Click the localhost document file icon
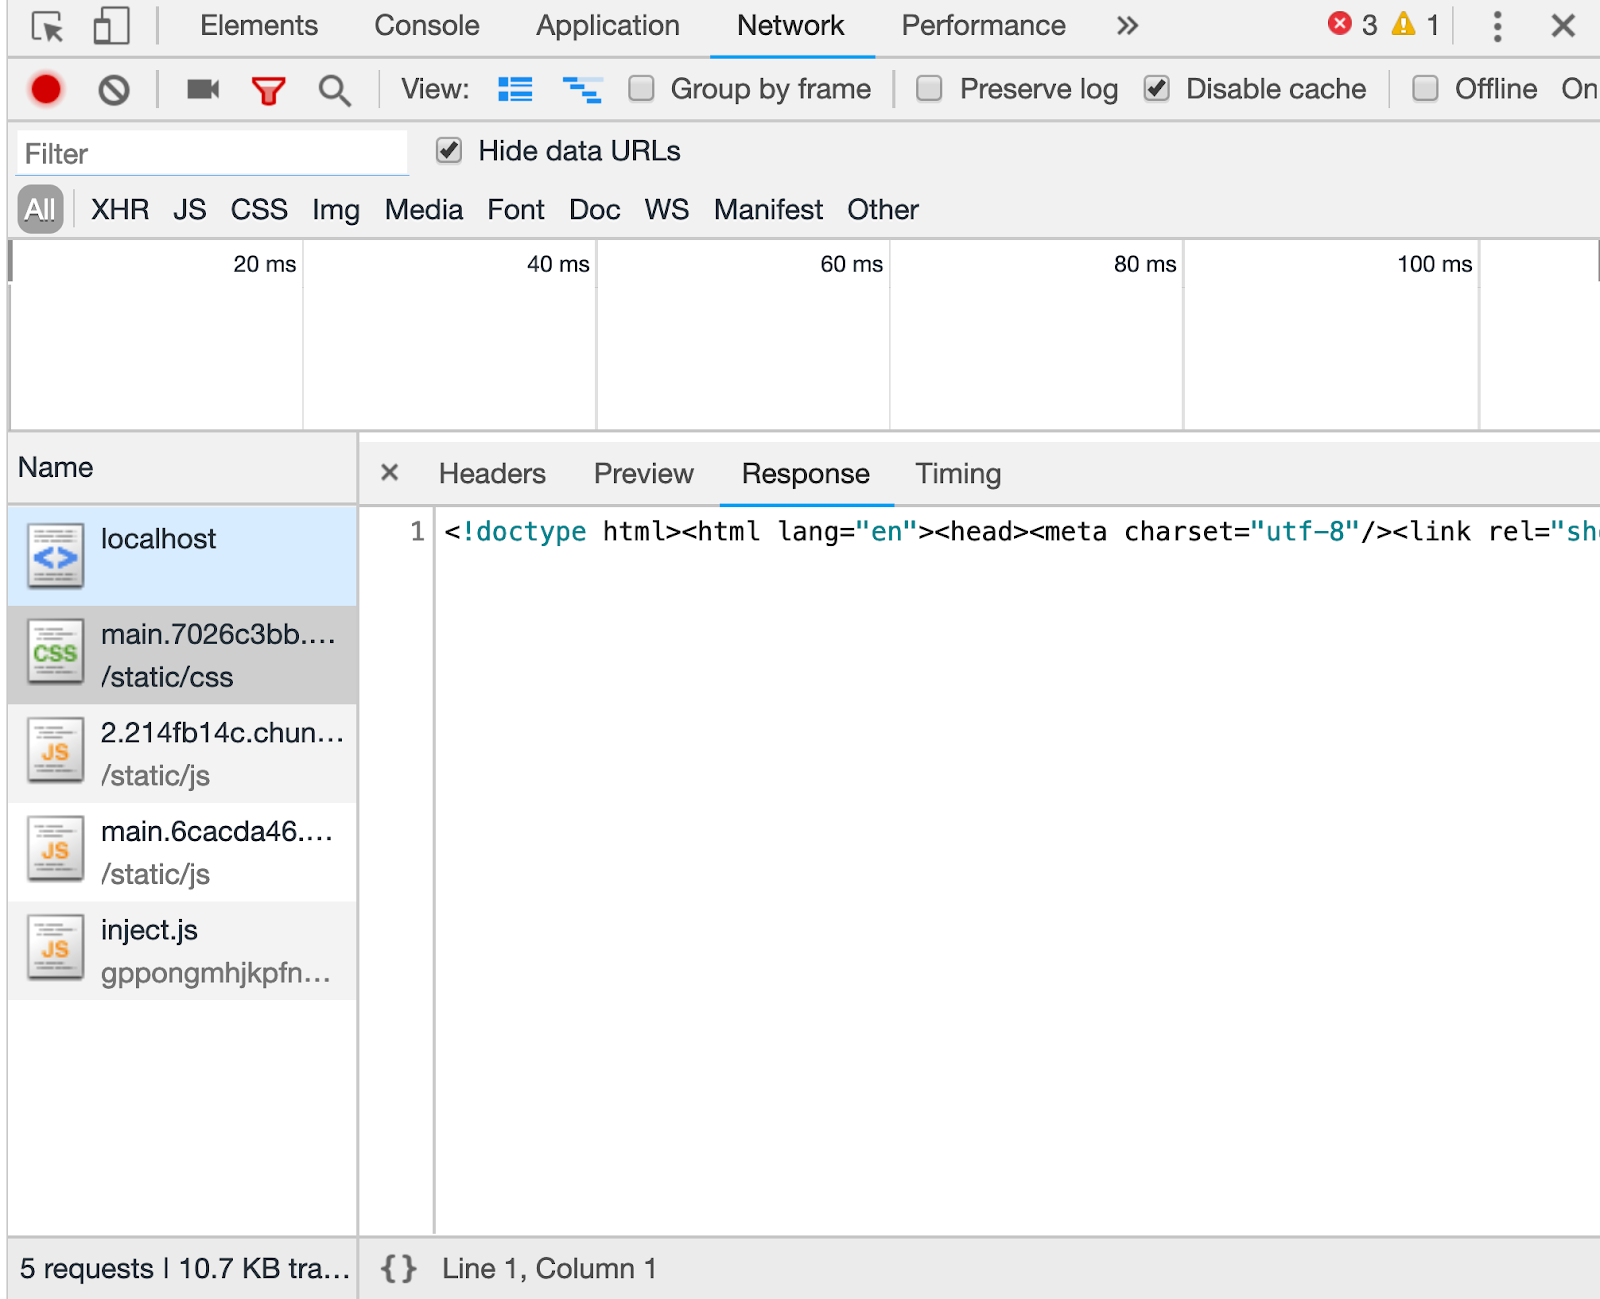Image resolution: width=1600 pixels, height=1299 pixels. tap(55, 556)
